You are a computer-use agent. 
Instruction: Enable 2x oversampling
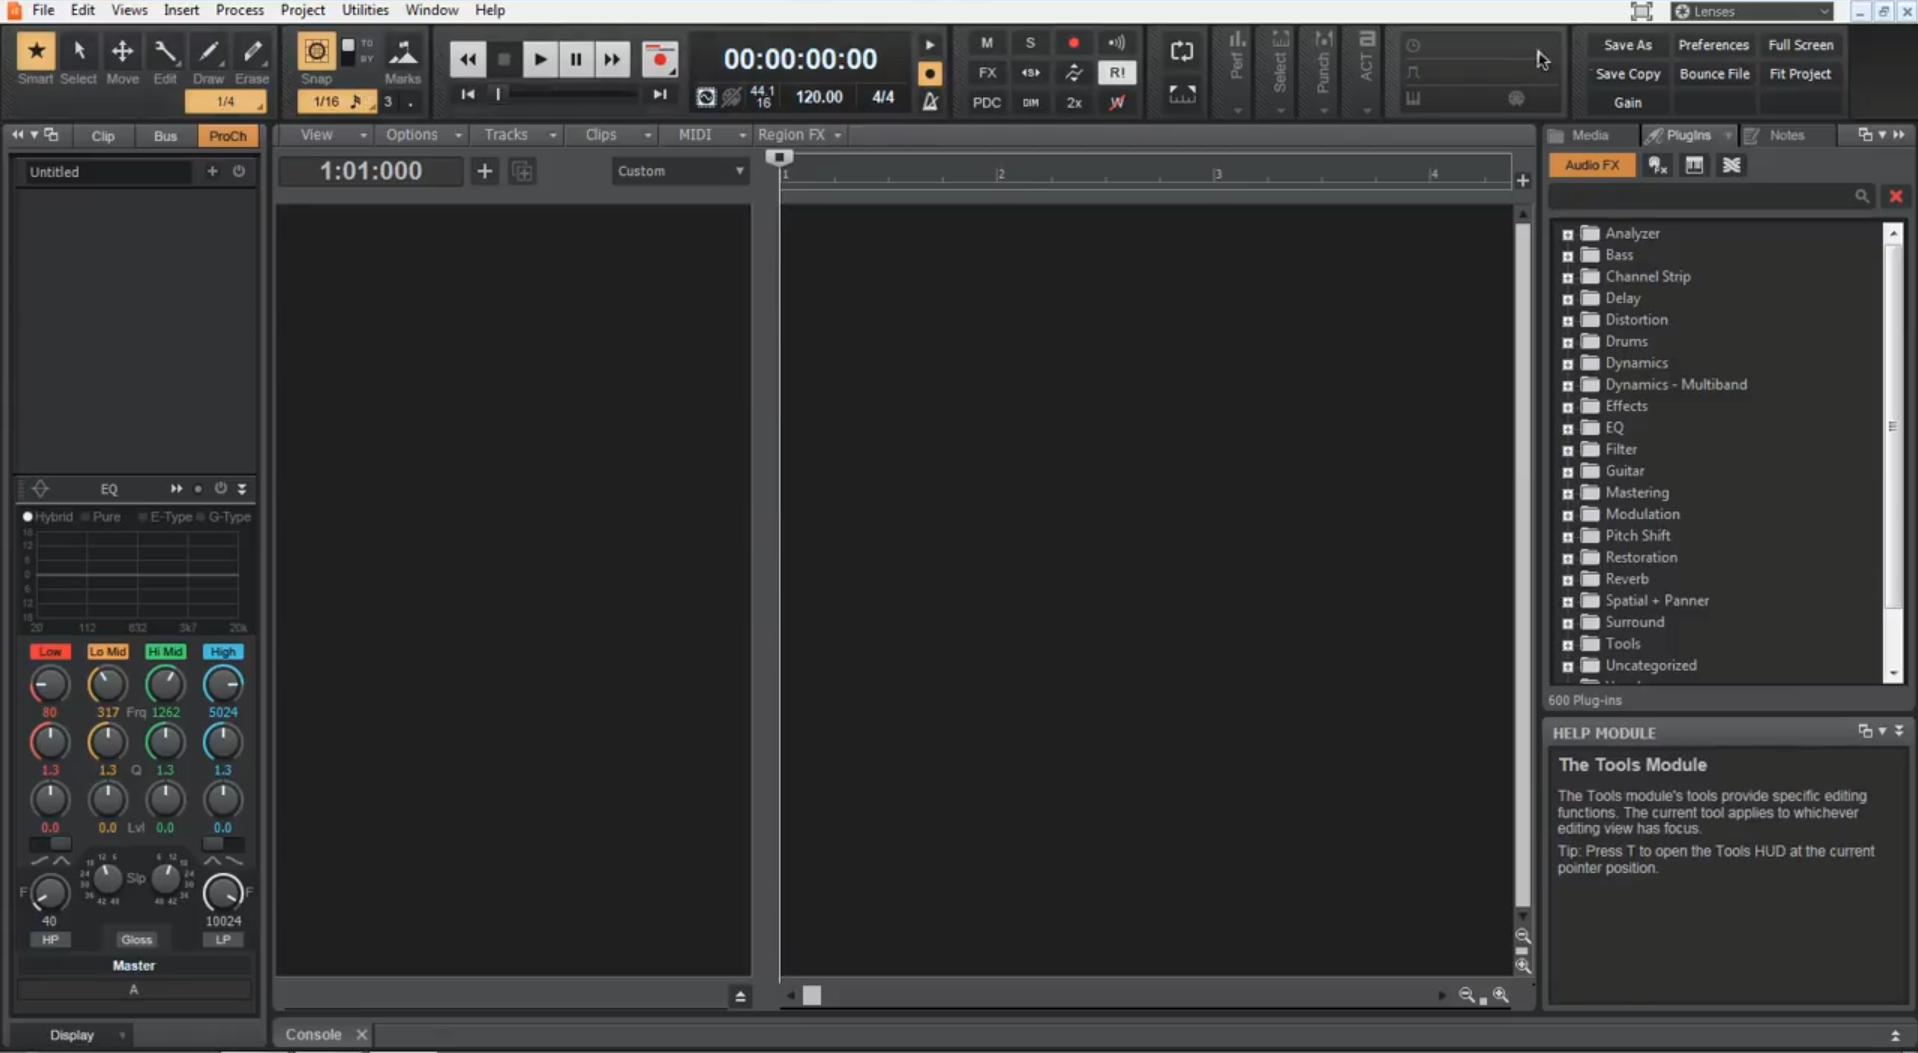(1074, 102)
